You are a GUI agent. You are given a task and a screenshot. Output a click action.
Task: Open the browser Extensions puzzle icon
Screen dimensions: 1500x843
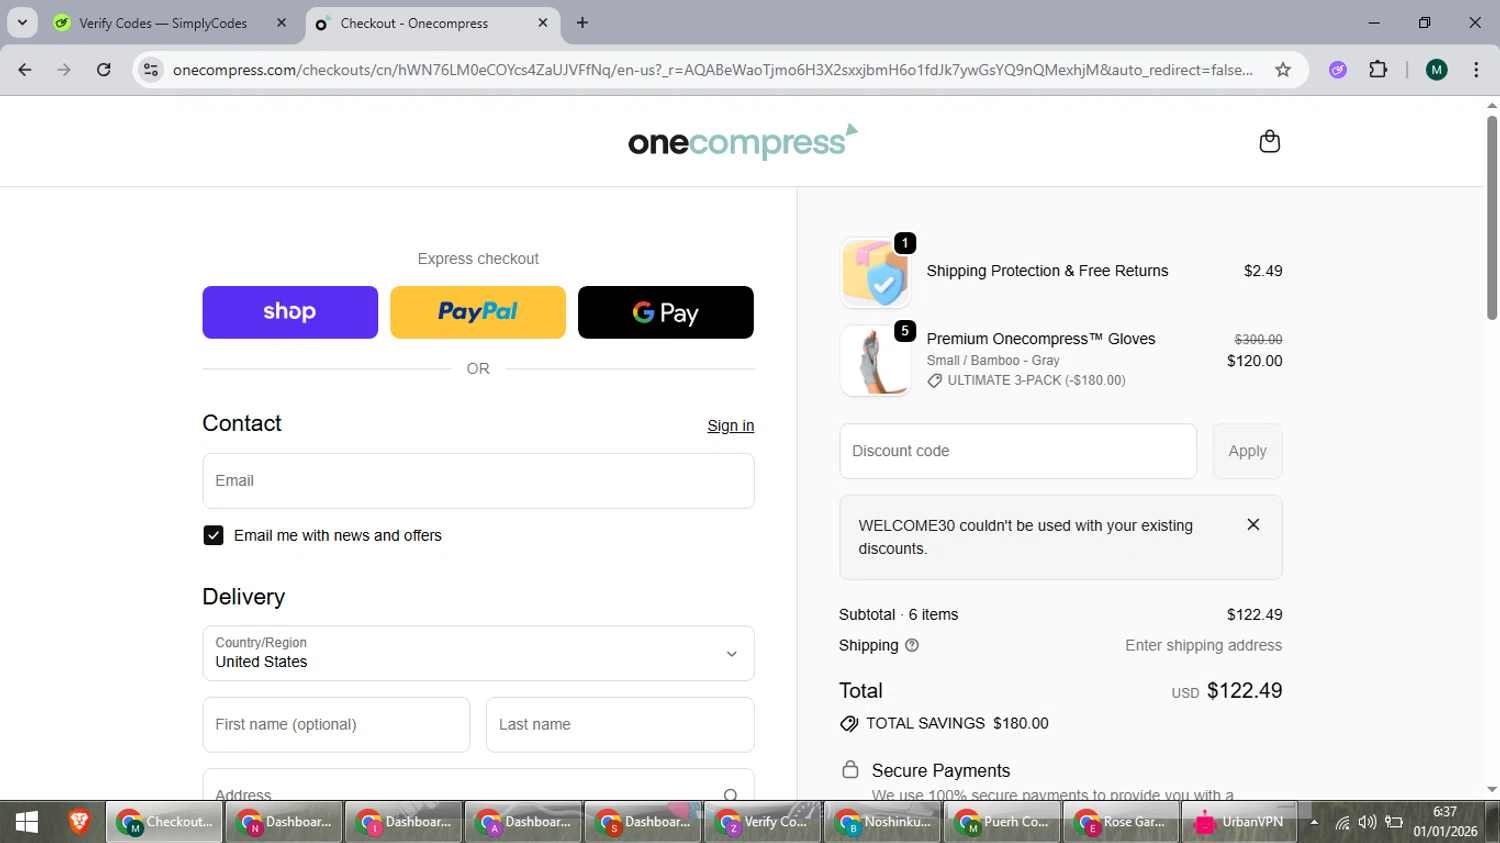(x=1378, y=70)
